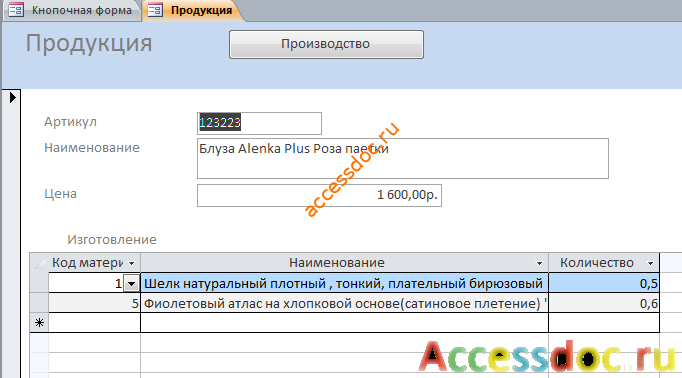Open the Производство button
682x378 pixels.
(x=326, y=44)
